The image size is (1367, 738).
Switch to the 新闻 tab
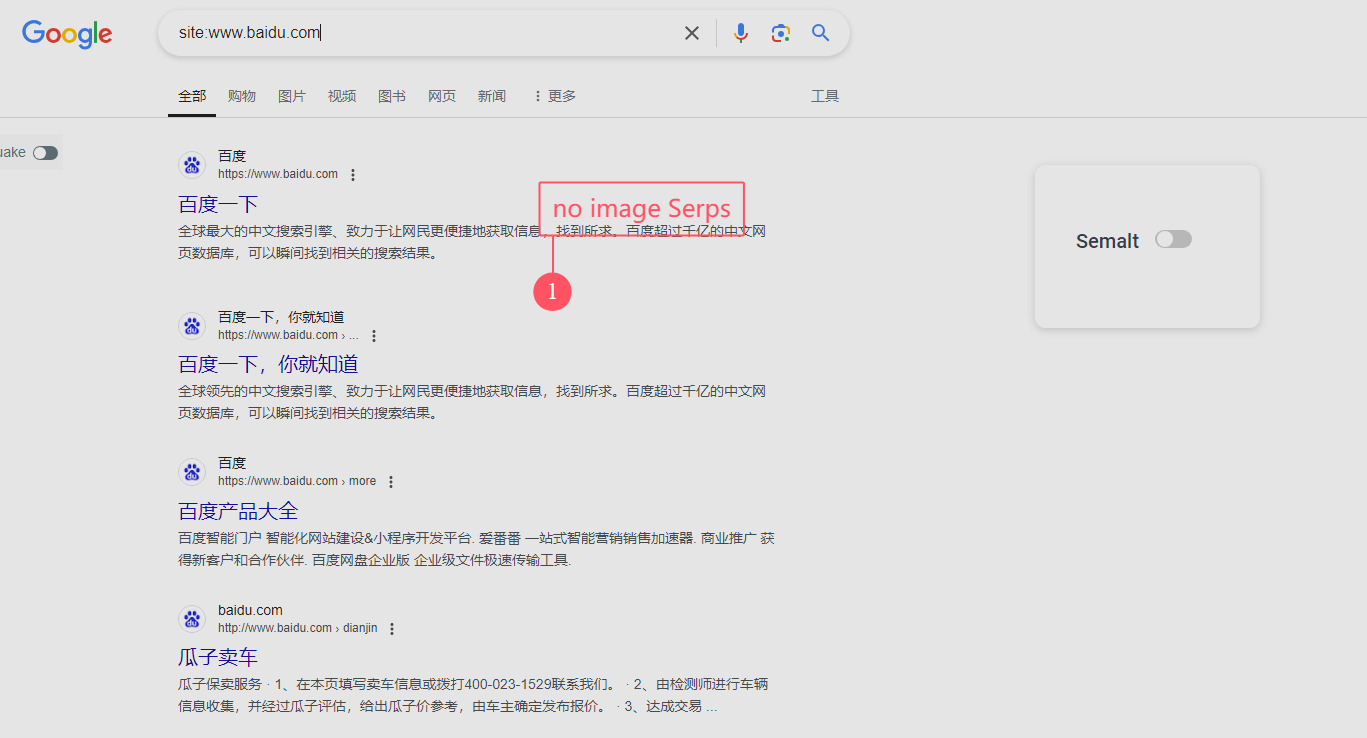pos(492,96)
